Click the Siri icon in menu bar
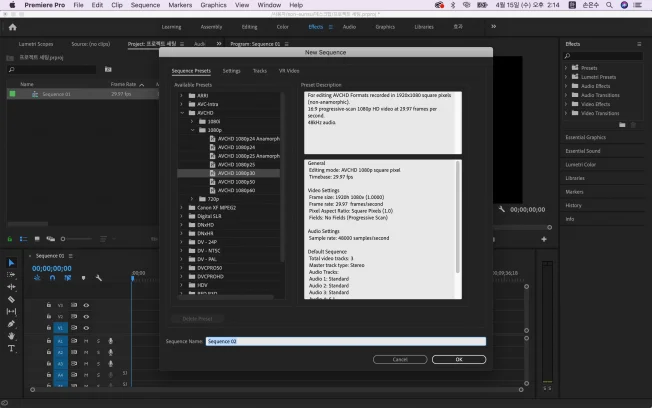Screen dimensions: 652x408 tap(624, 5)
